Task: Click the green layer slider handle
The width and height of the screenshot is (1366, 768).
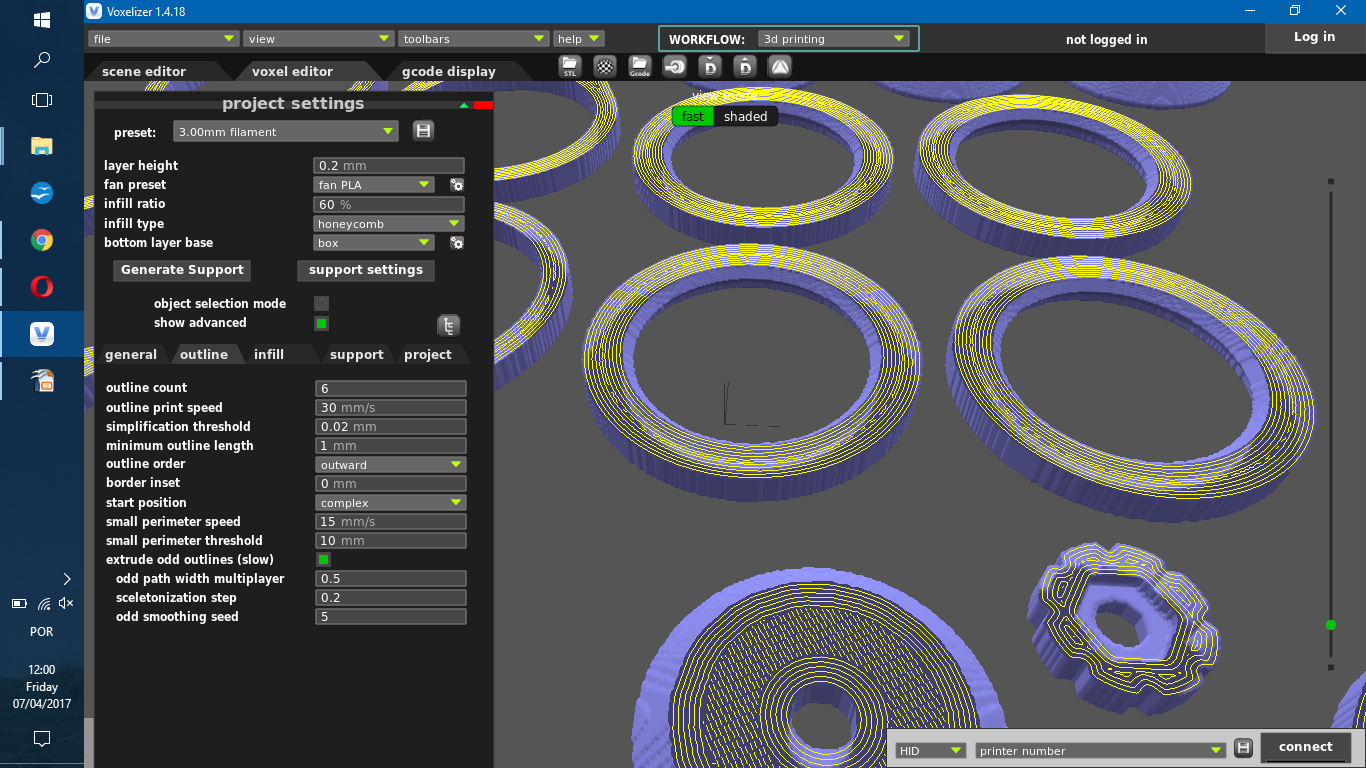Action: tap(1330, 625)
